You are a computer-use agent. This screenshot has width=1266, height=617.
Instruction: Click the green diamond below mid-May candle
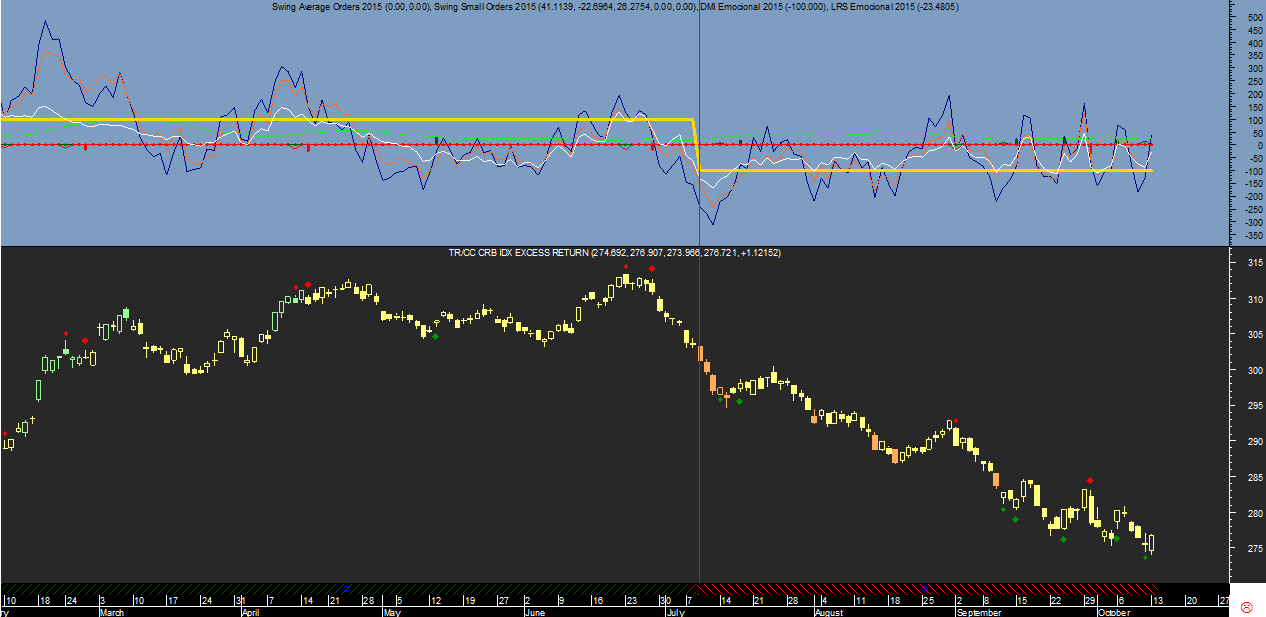(x=435, y=336)
